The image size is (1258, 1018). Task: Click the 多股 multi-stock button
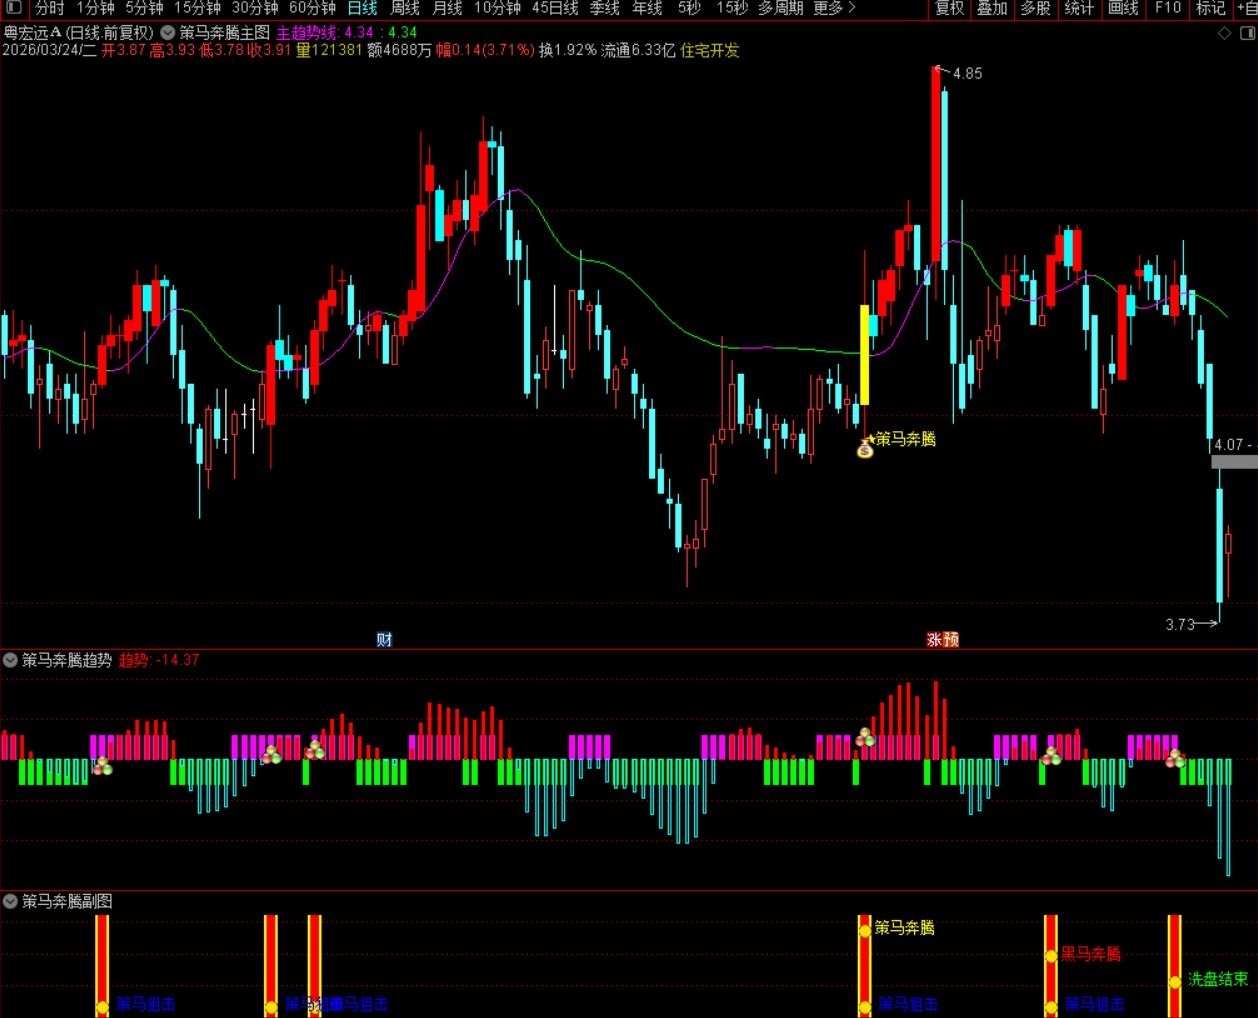tap(1035, 8)
